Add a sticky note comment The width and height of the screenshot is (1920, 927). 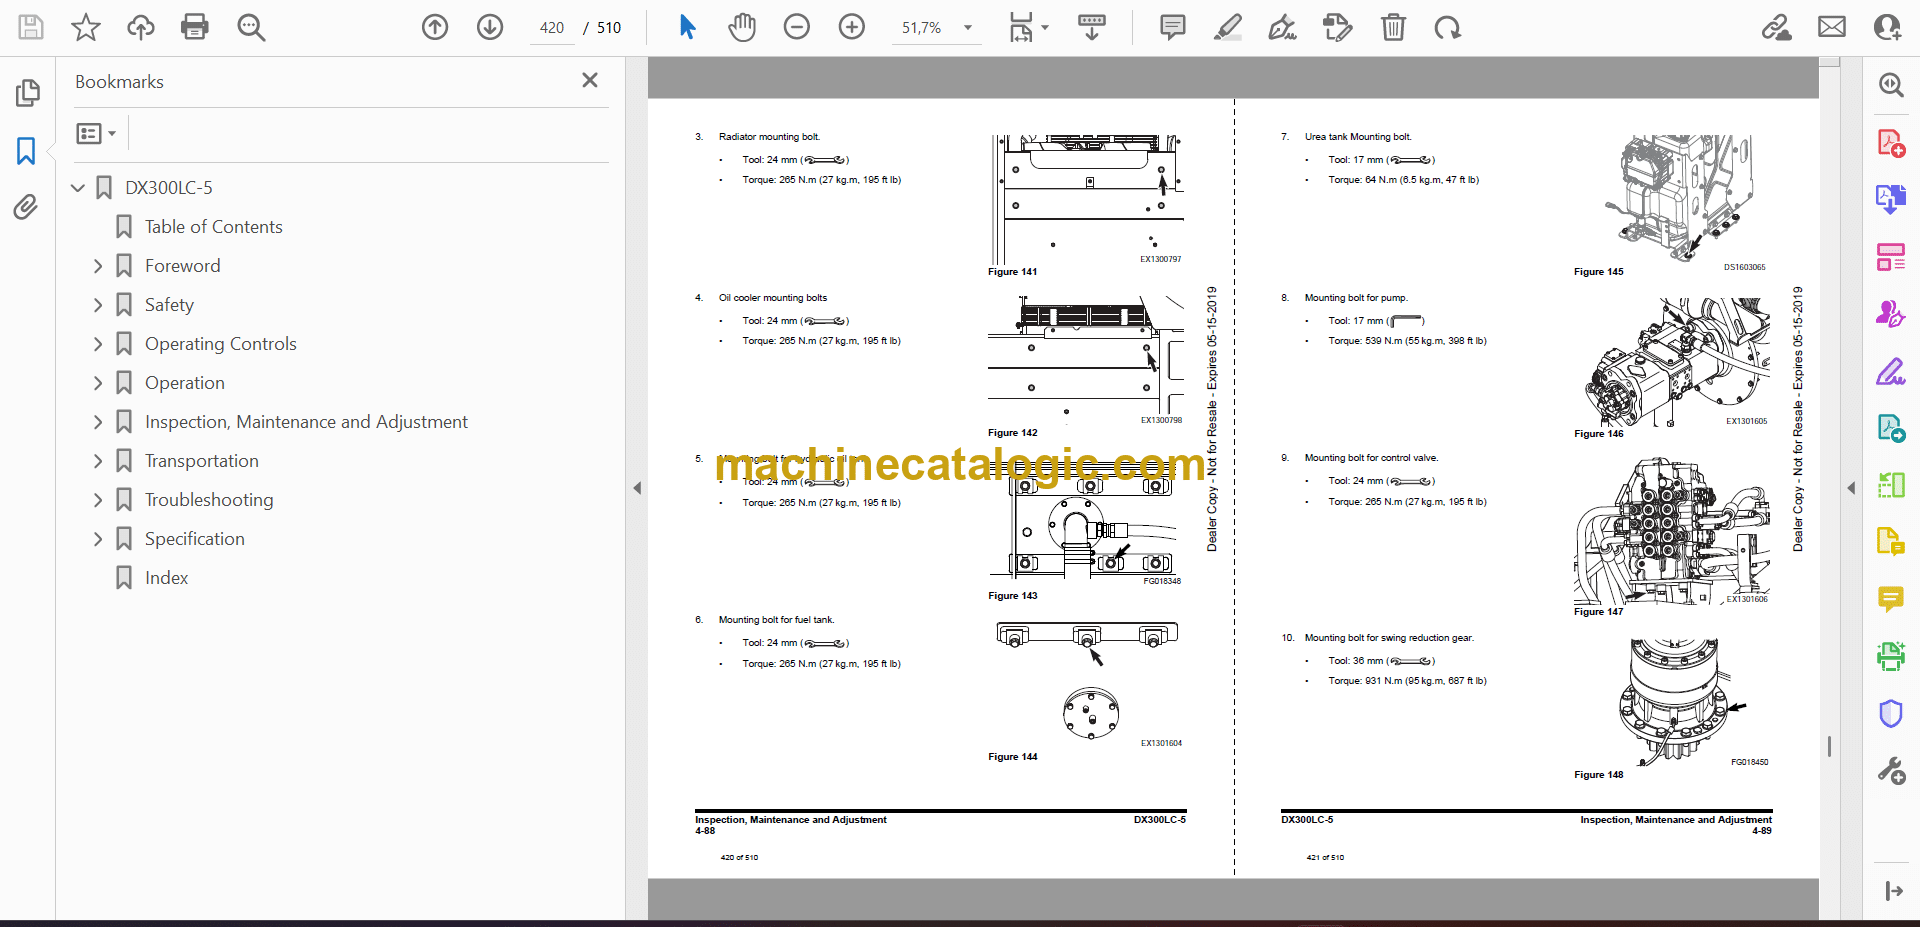tap(1172, 27)
